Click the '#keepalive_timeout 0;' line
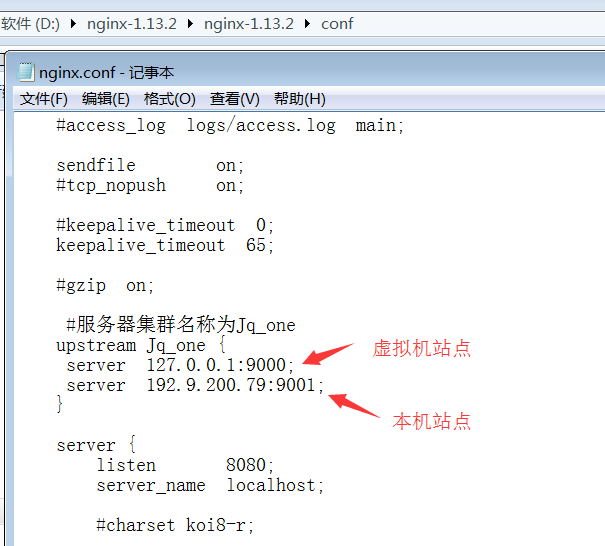This screenshot has height=546, width=605. pos(165,225)
